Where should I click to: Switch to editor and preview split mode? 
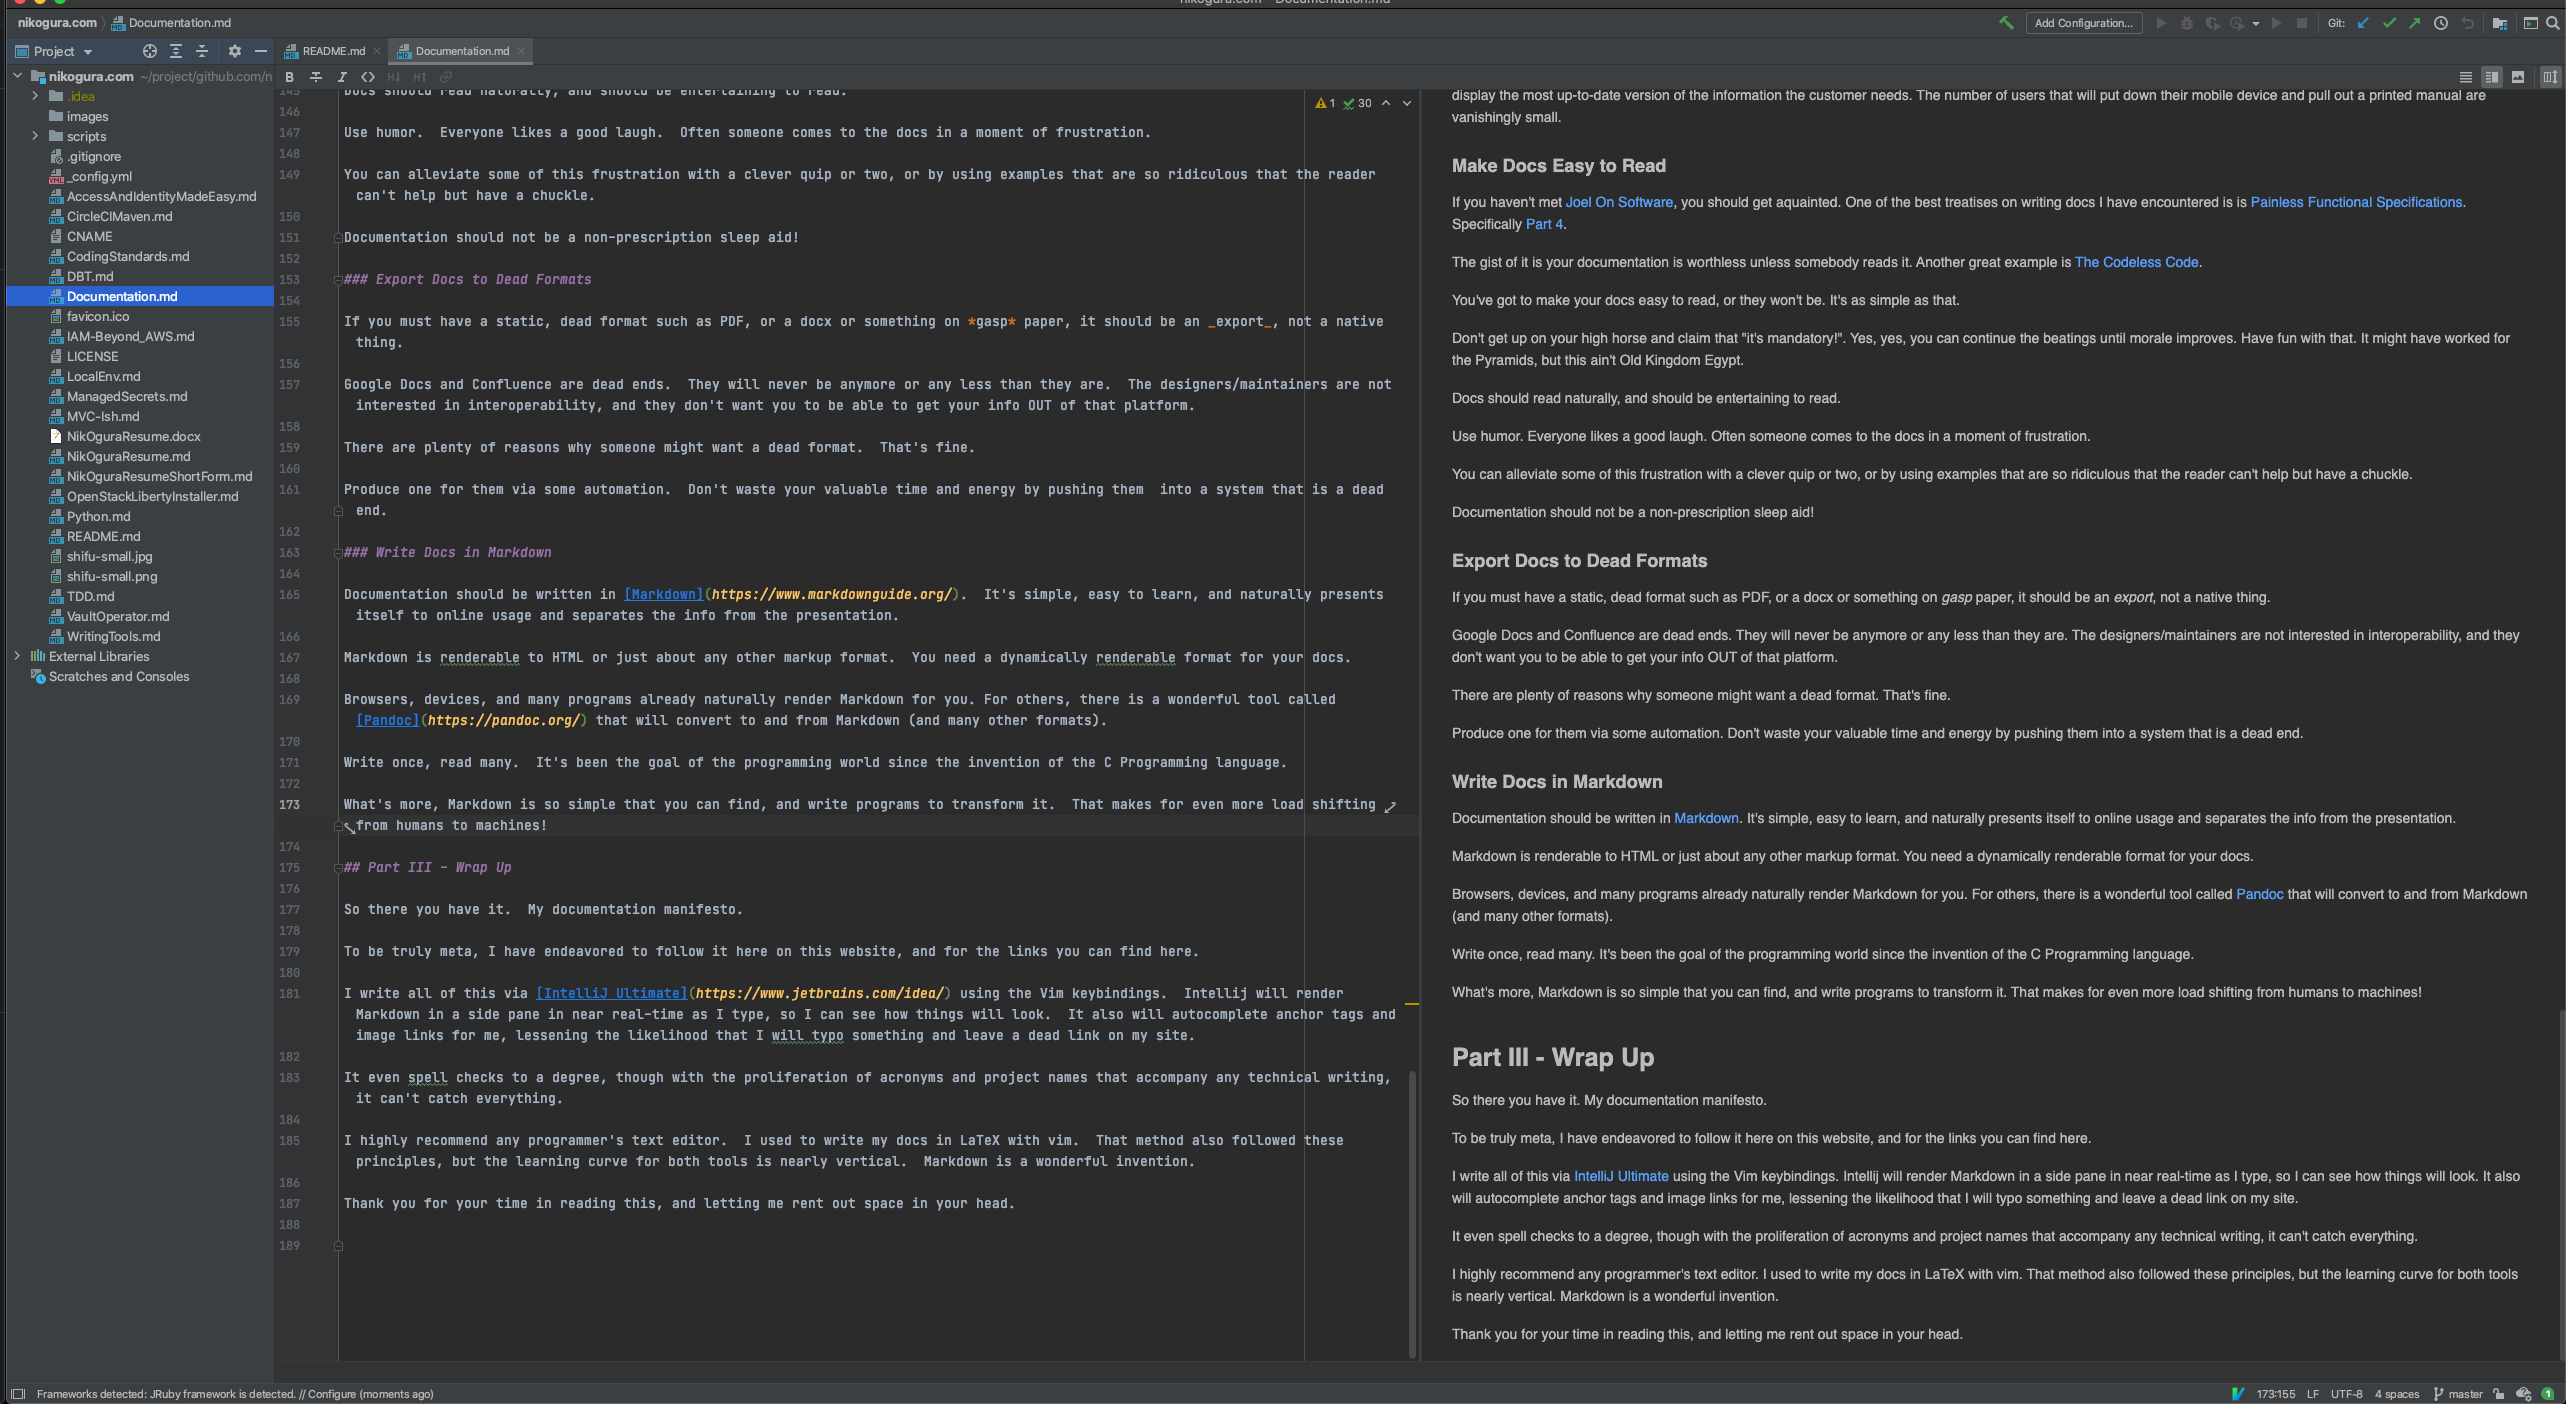[2492, 77]
